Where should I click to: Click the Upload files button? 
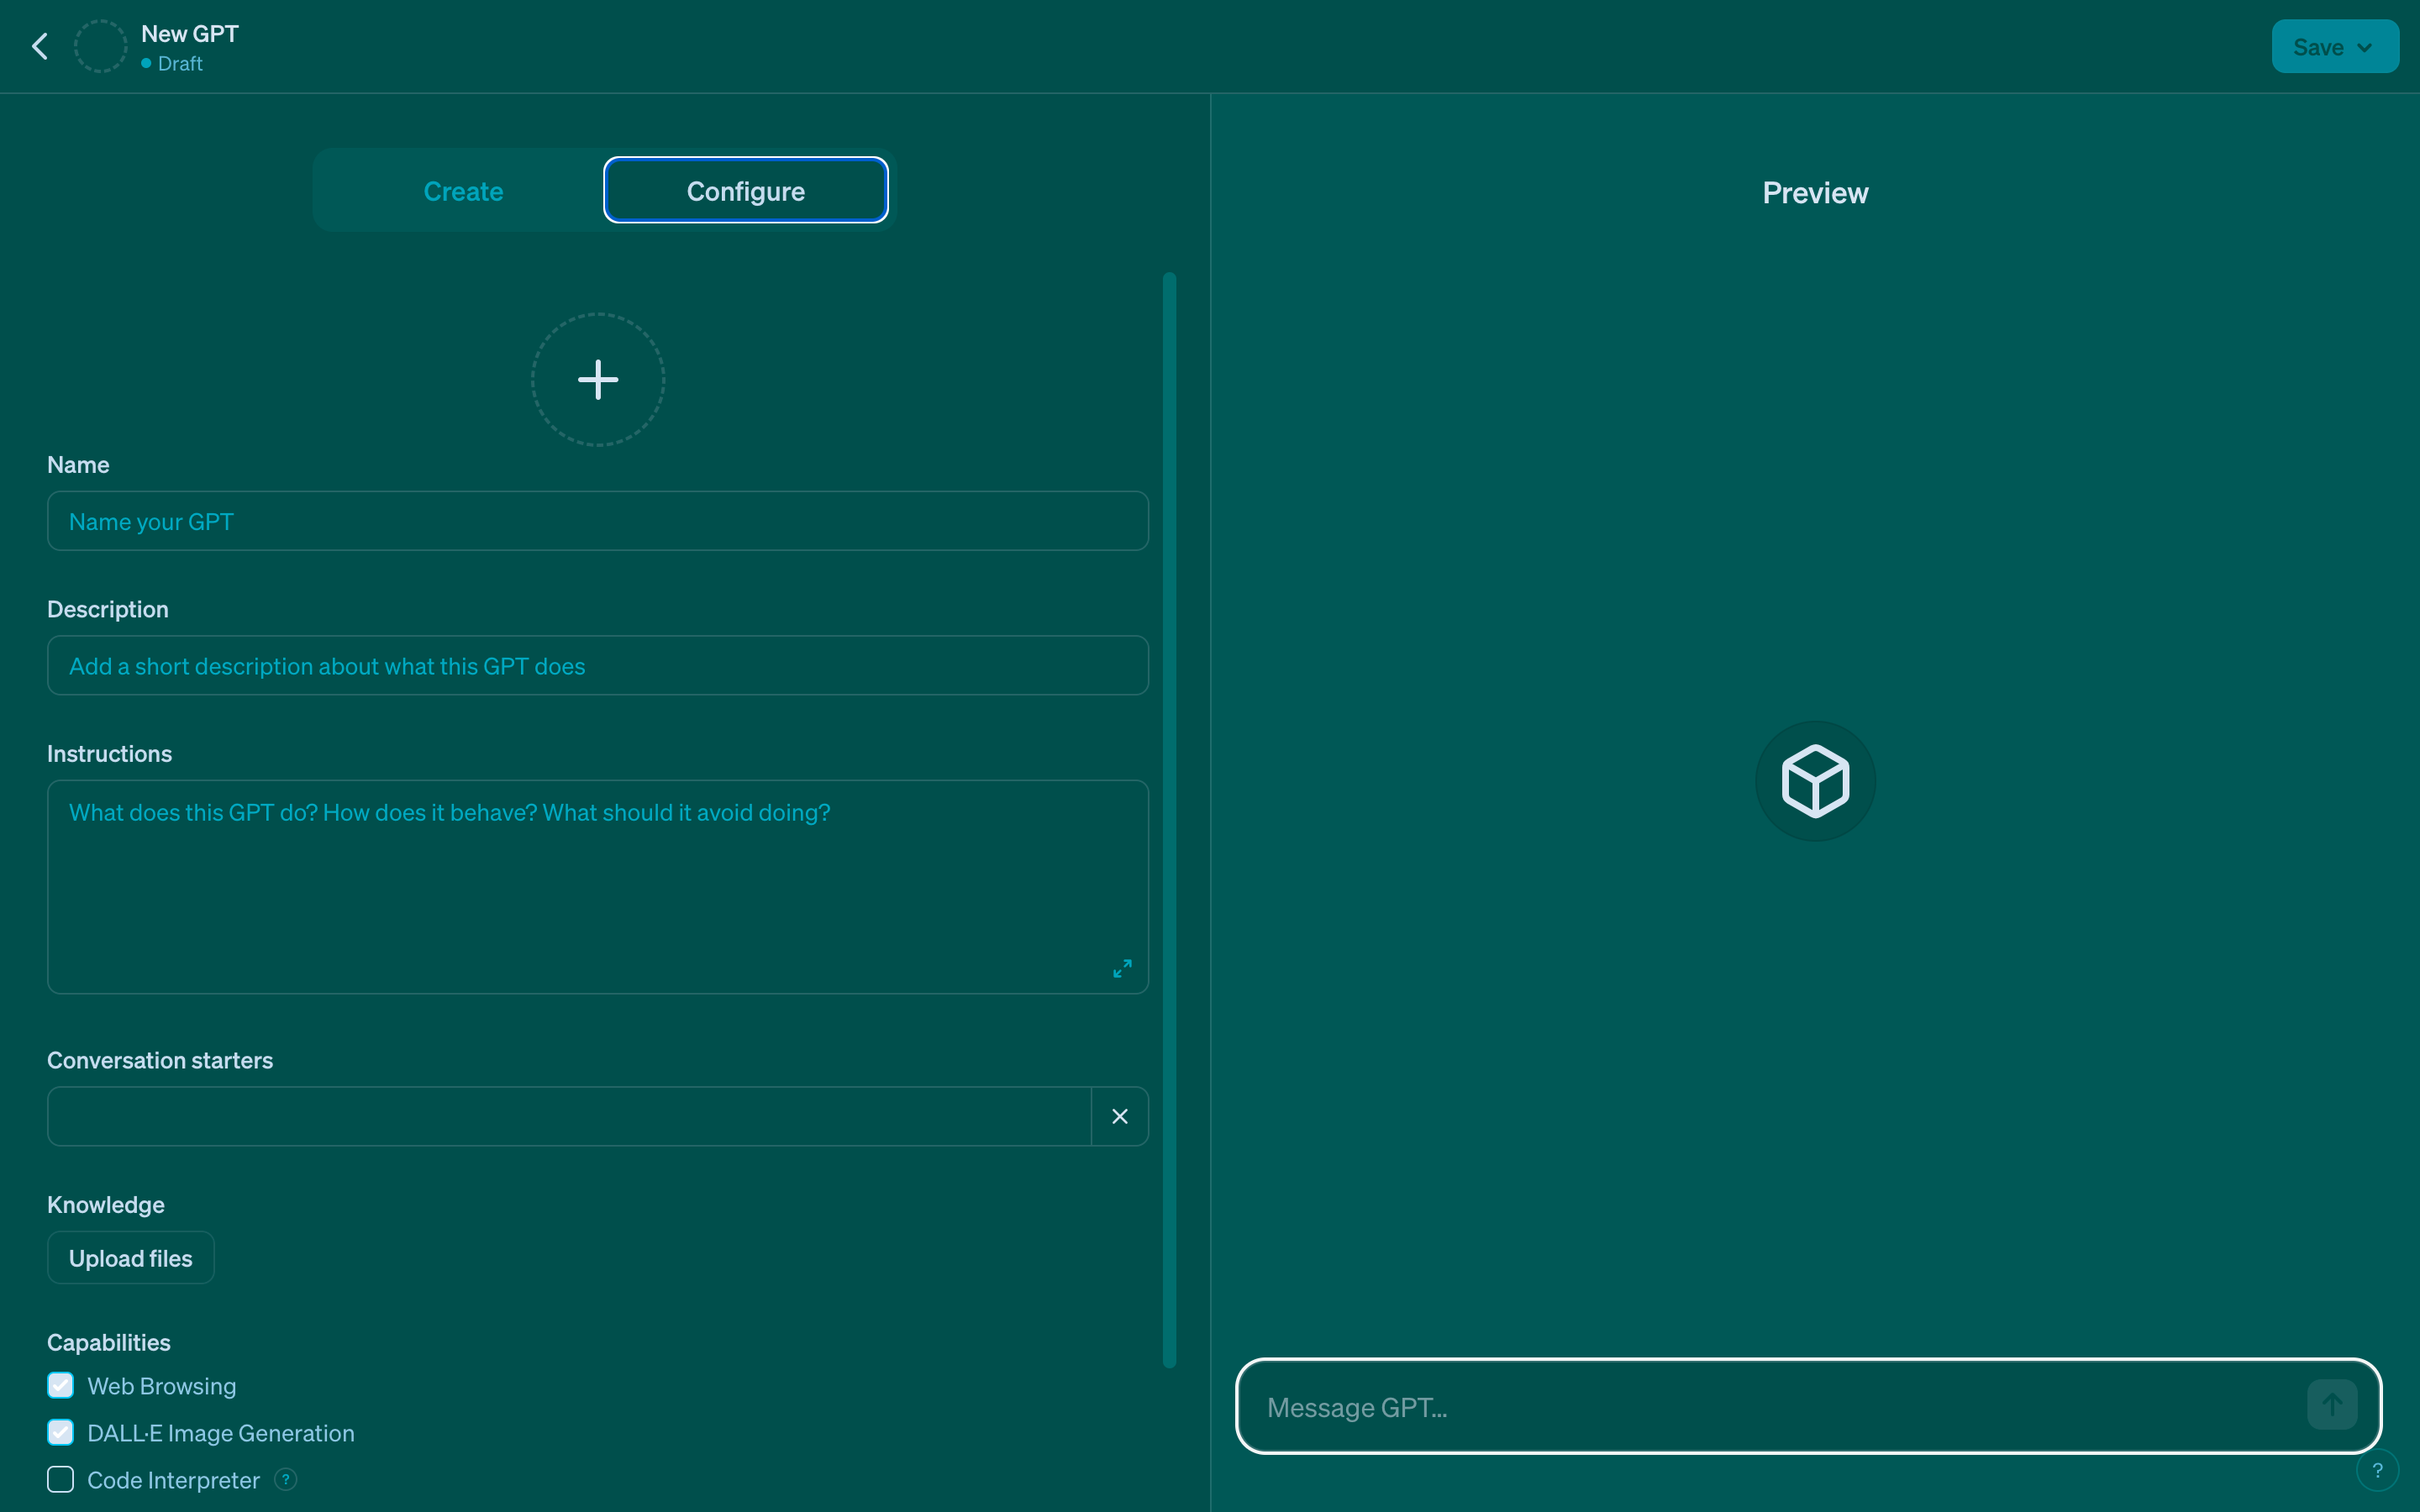pos(131,1258)
